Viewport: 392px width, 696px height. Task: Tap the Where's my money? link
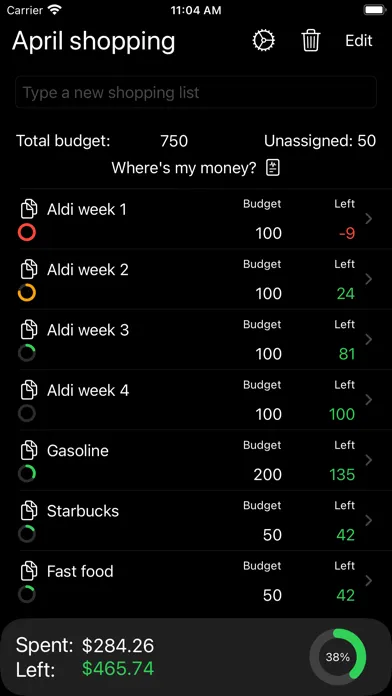pyautogui.click(x=184, y=168)
